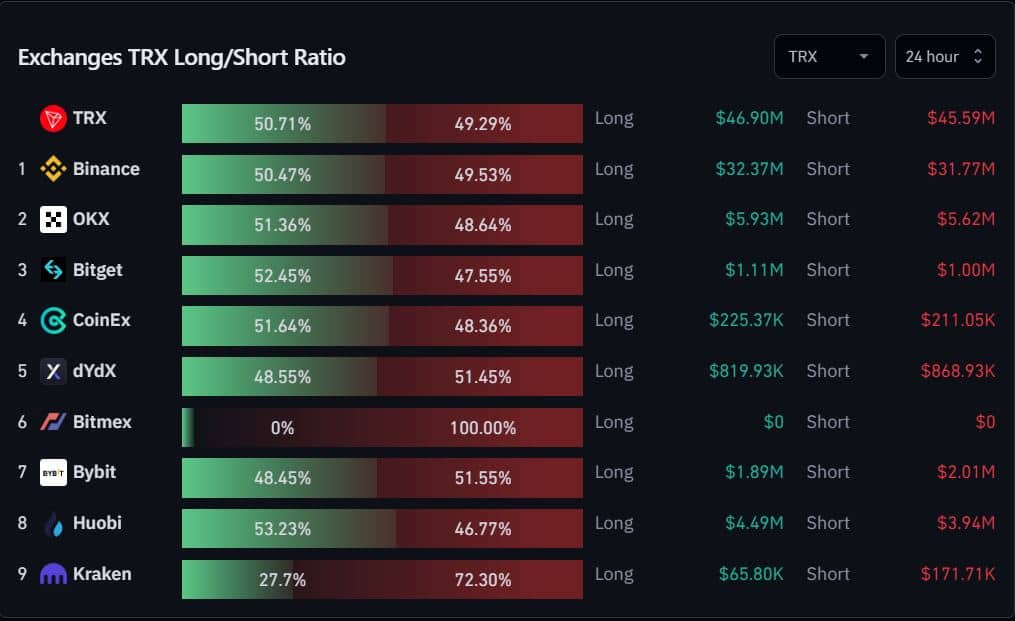Viewport: 1015px width, 621px height.
Task: Click the TRX red logo icon
Action: click(53, 119)
